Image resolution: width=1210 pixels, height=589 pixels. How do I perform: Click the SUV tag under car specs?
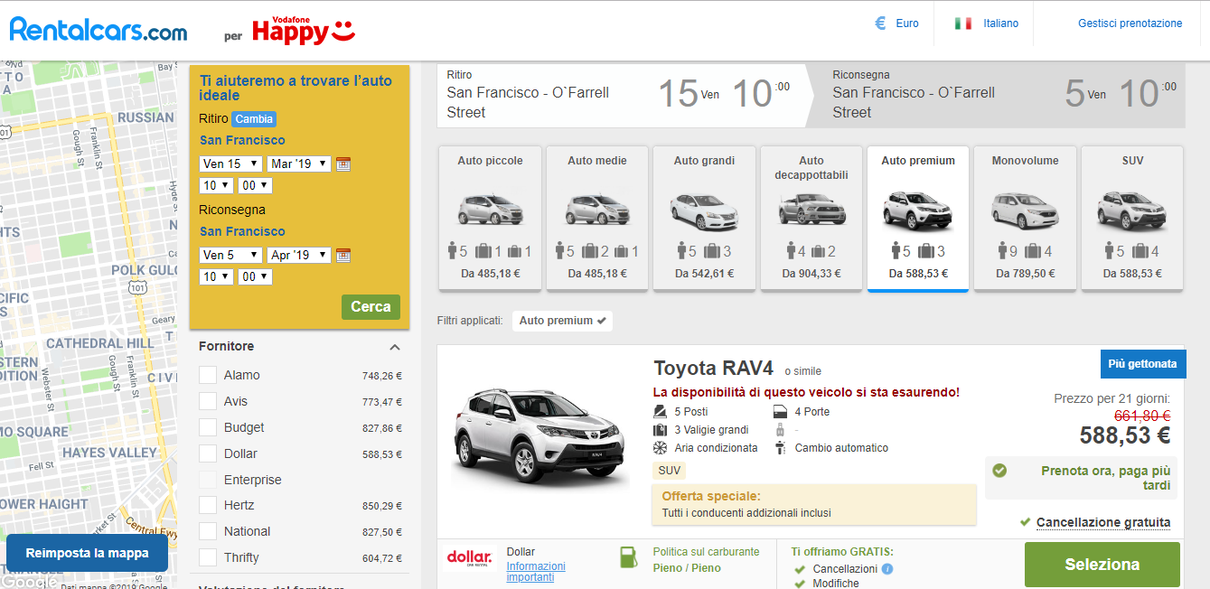coord(669,470)
